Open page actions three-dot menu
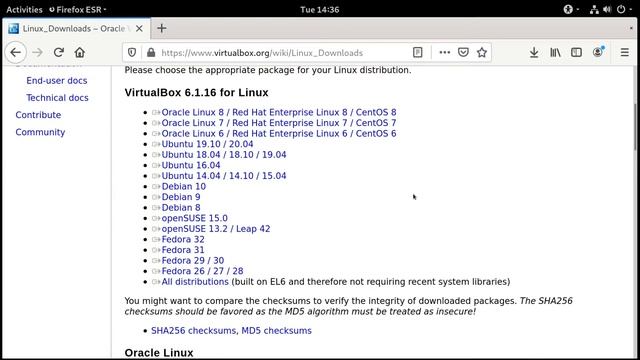 click(444, 52)
